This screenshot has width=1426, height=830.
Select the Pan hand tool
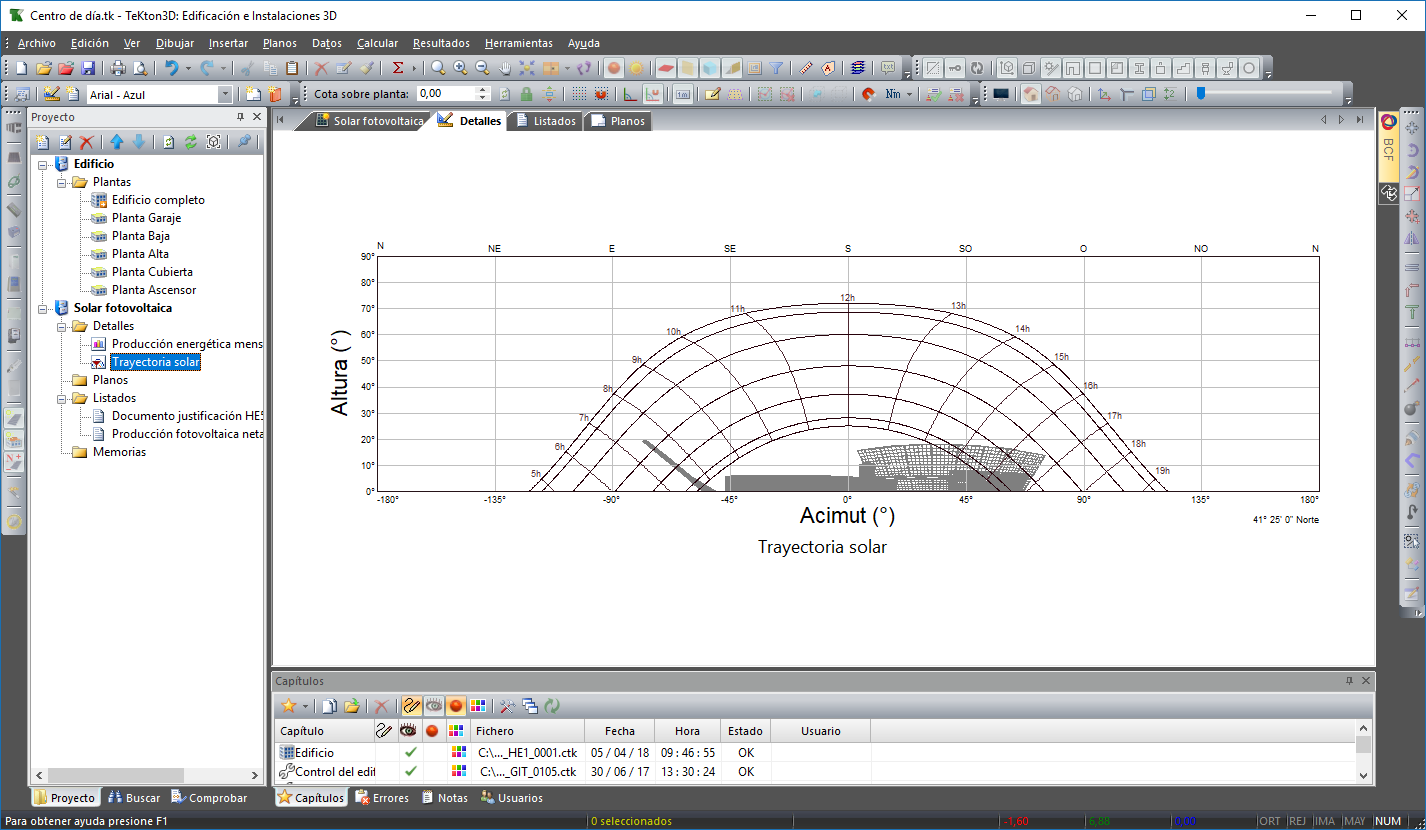point(505,68)
